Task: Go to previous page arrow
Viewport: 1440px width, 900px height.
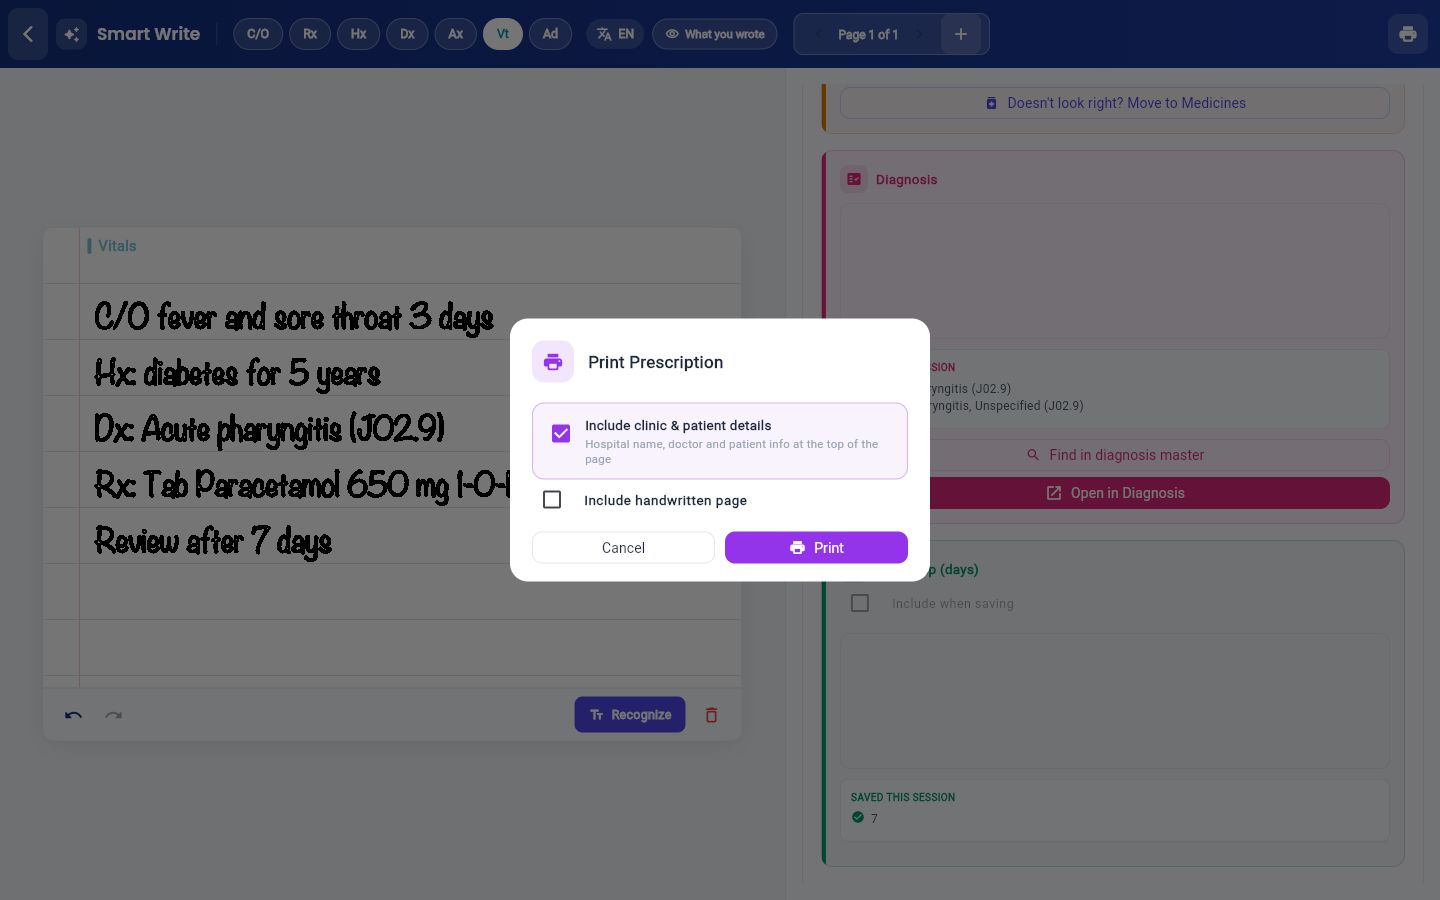Action: [x=819, y=34]
